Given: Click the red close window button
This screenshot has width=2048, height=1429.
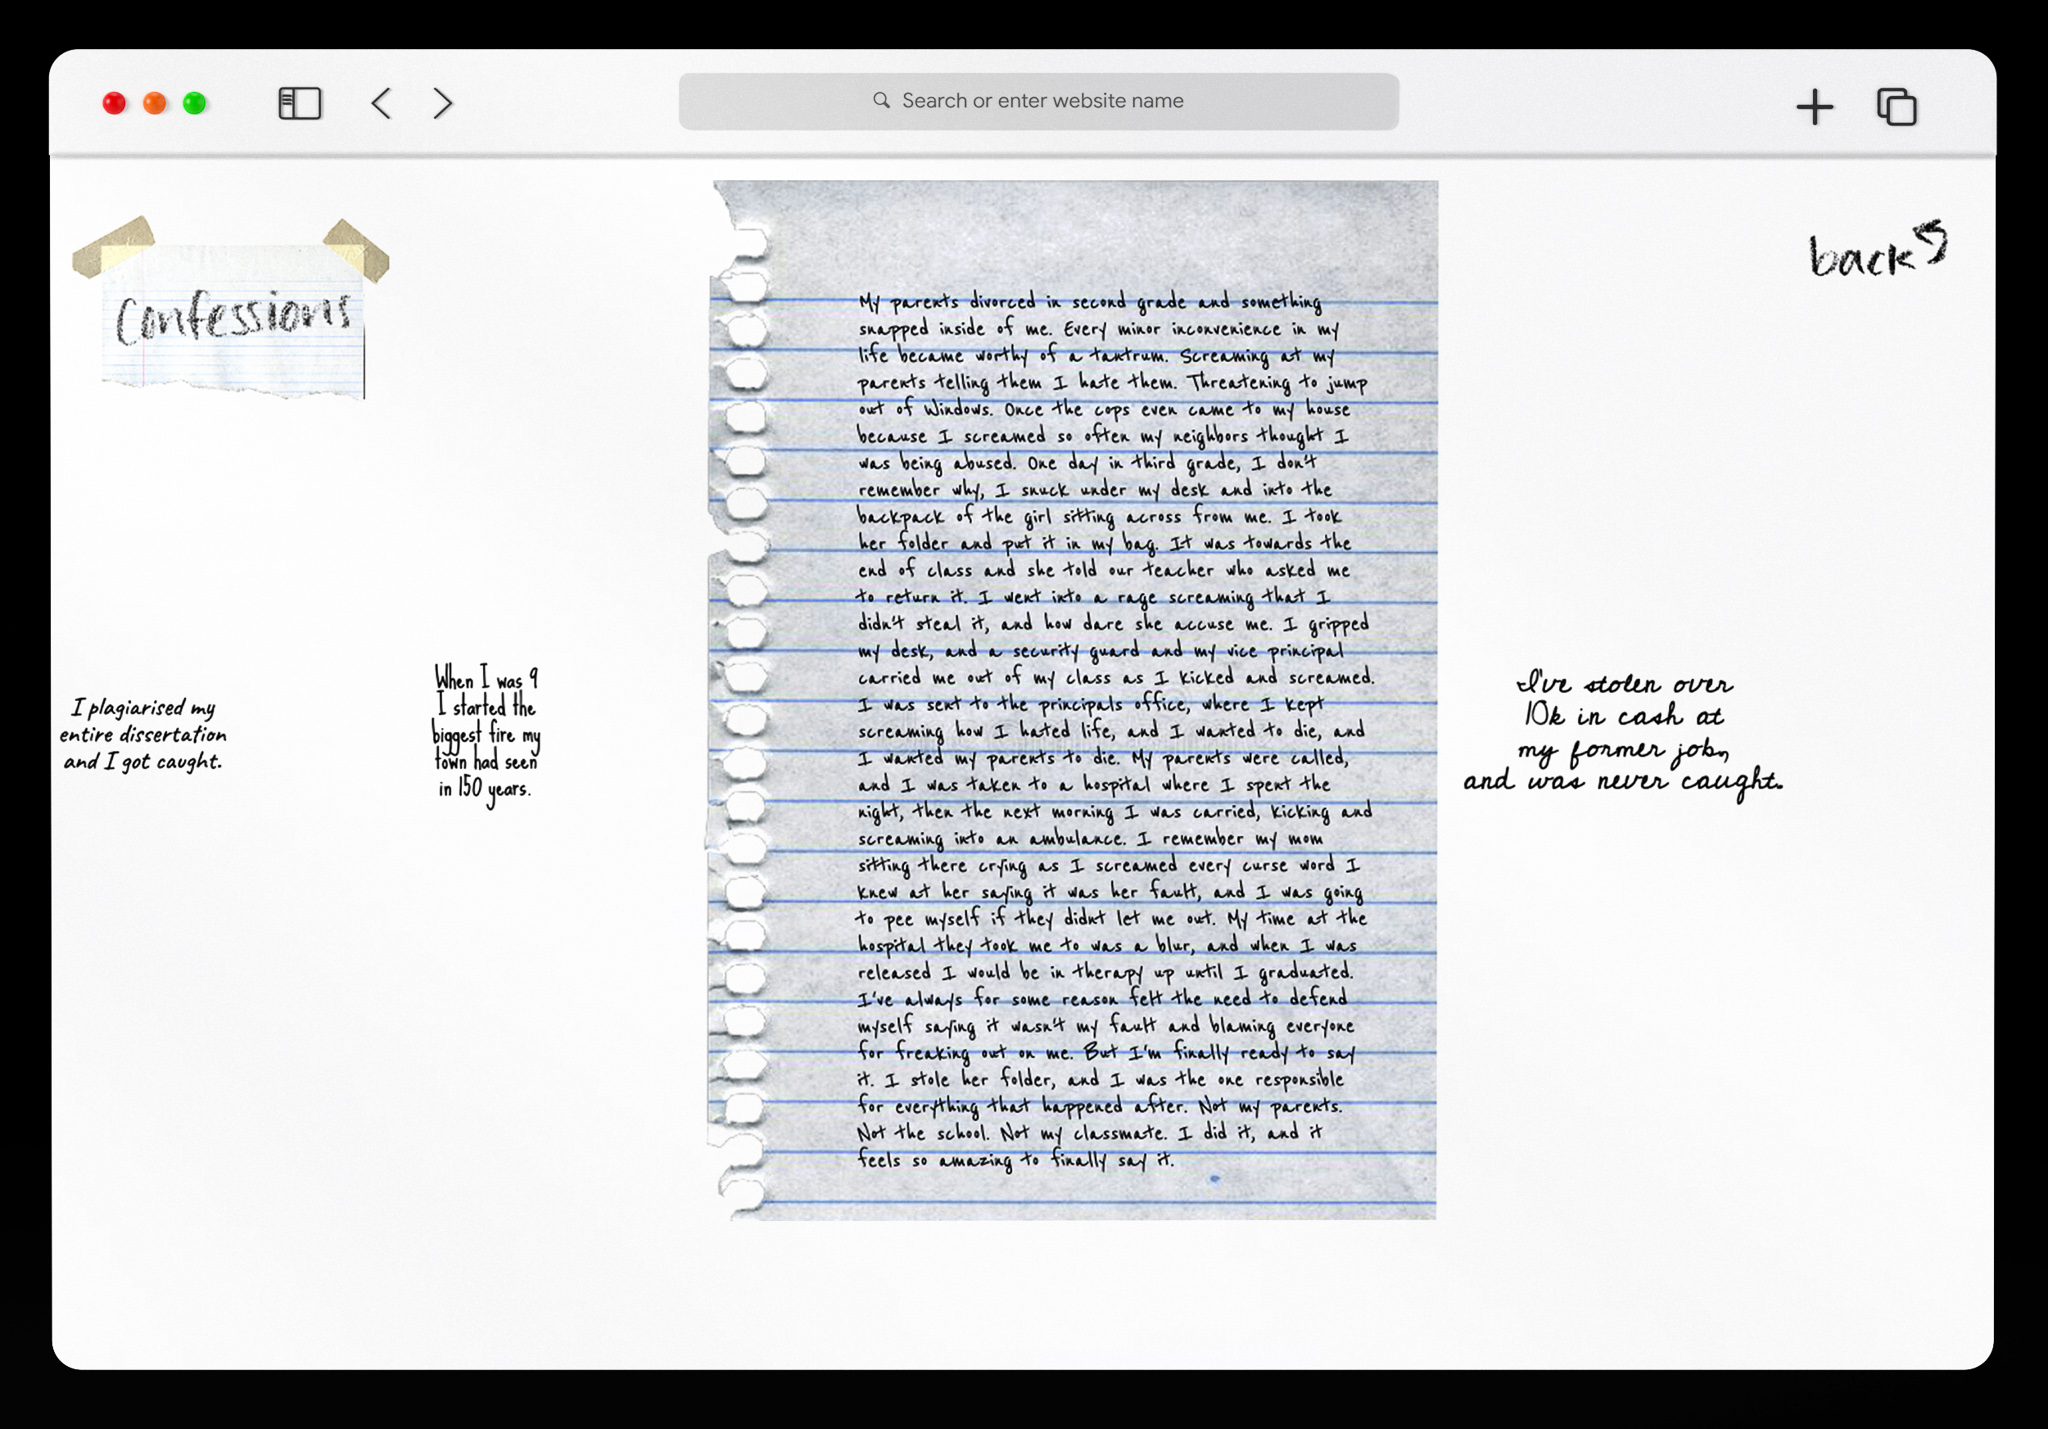Looking at the screenshot, I should [114, 103].
